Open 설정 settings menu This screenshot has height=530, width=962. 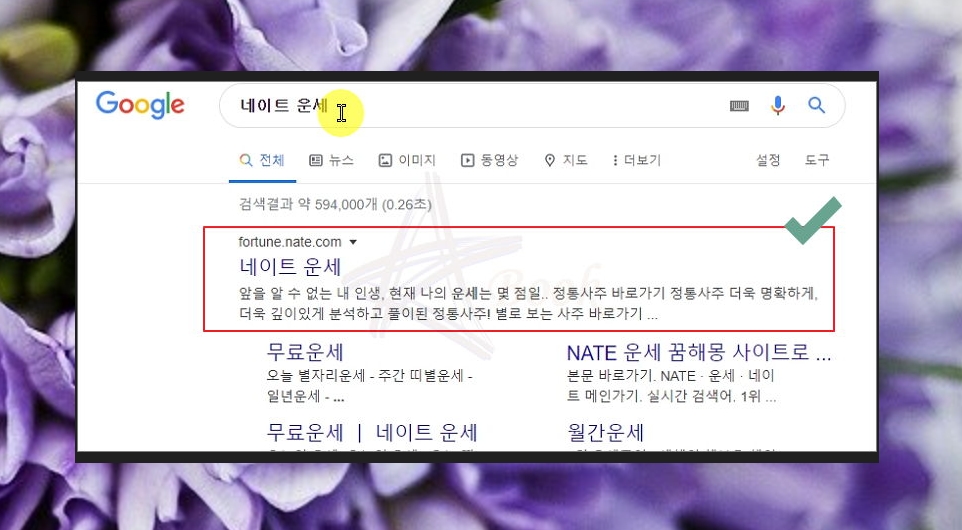click(768, 160)
